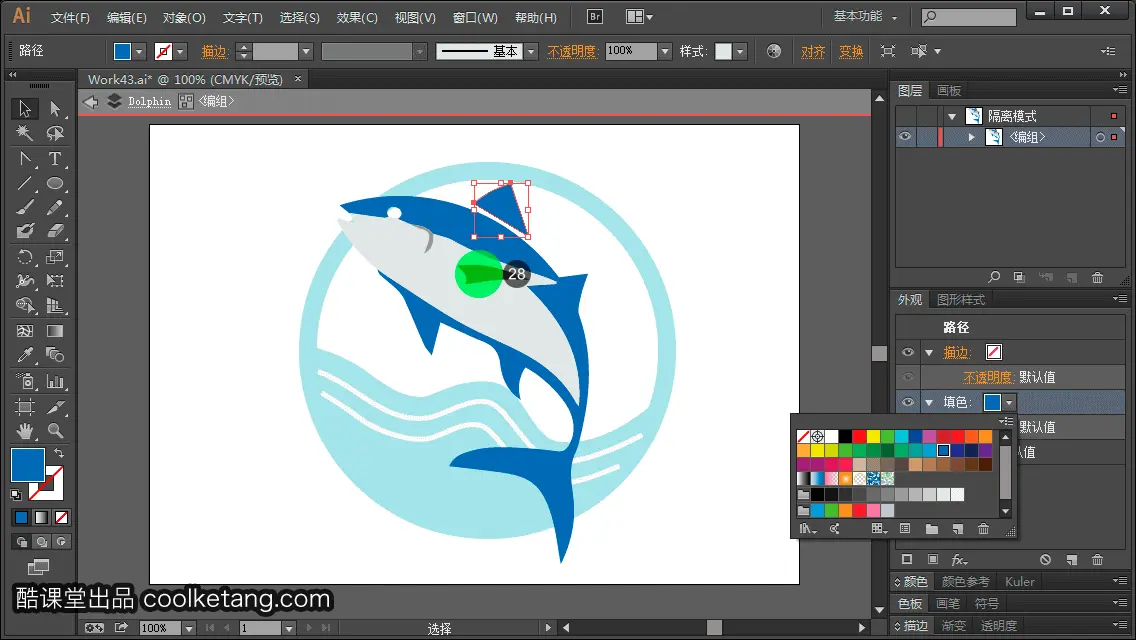
Task: Click the search field in title bar
Action: [969, 17]
